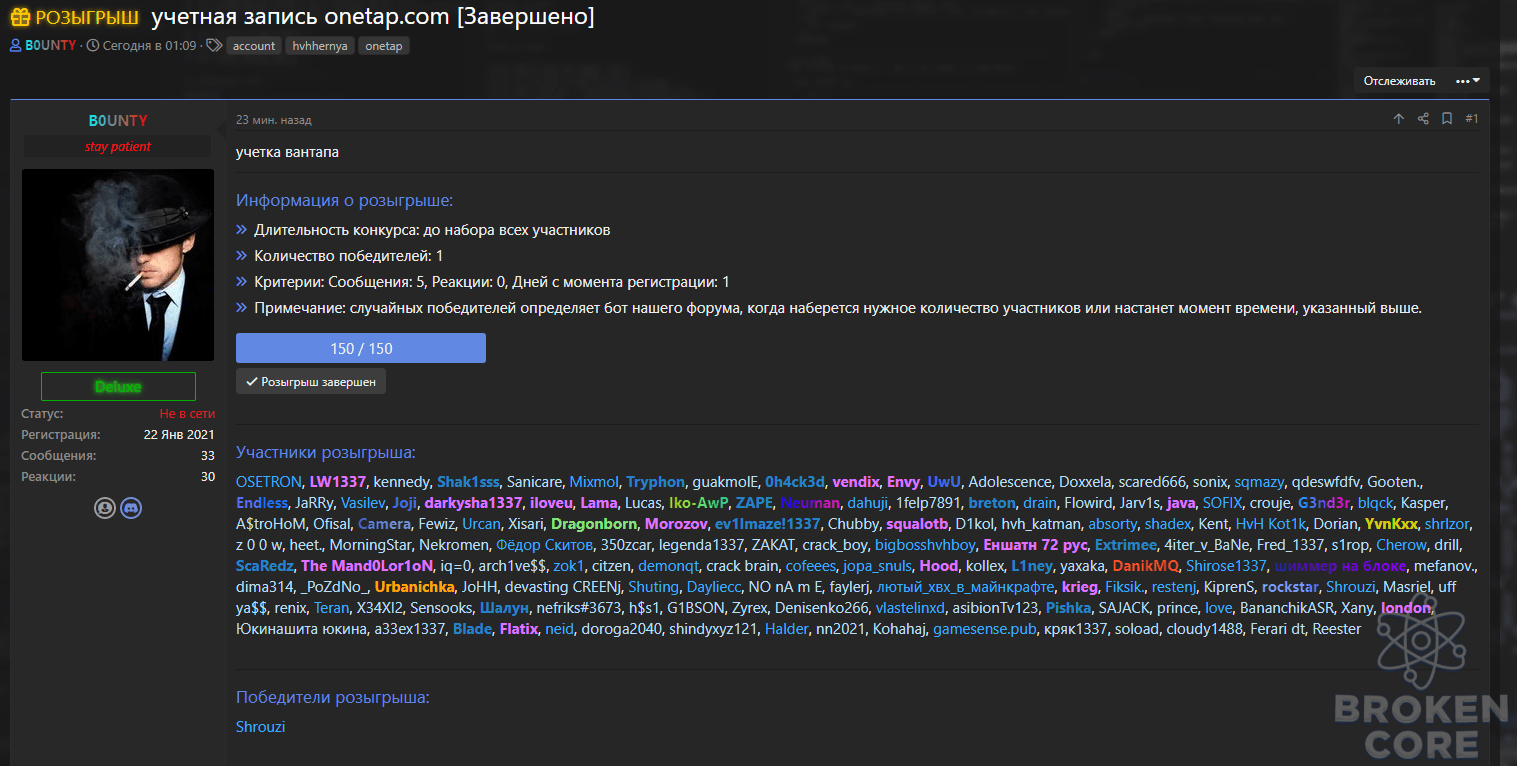
Task: Open participant Dragonborn's profile
Action: [594, 523]
